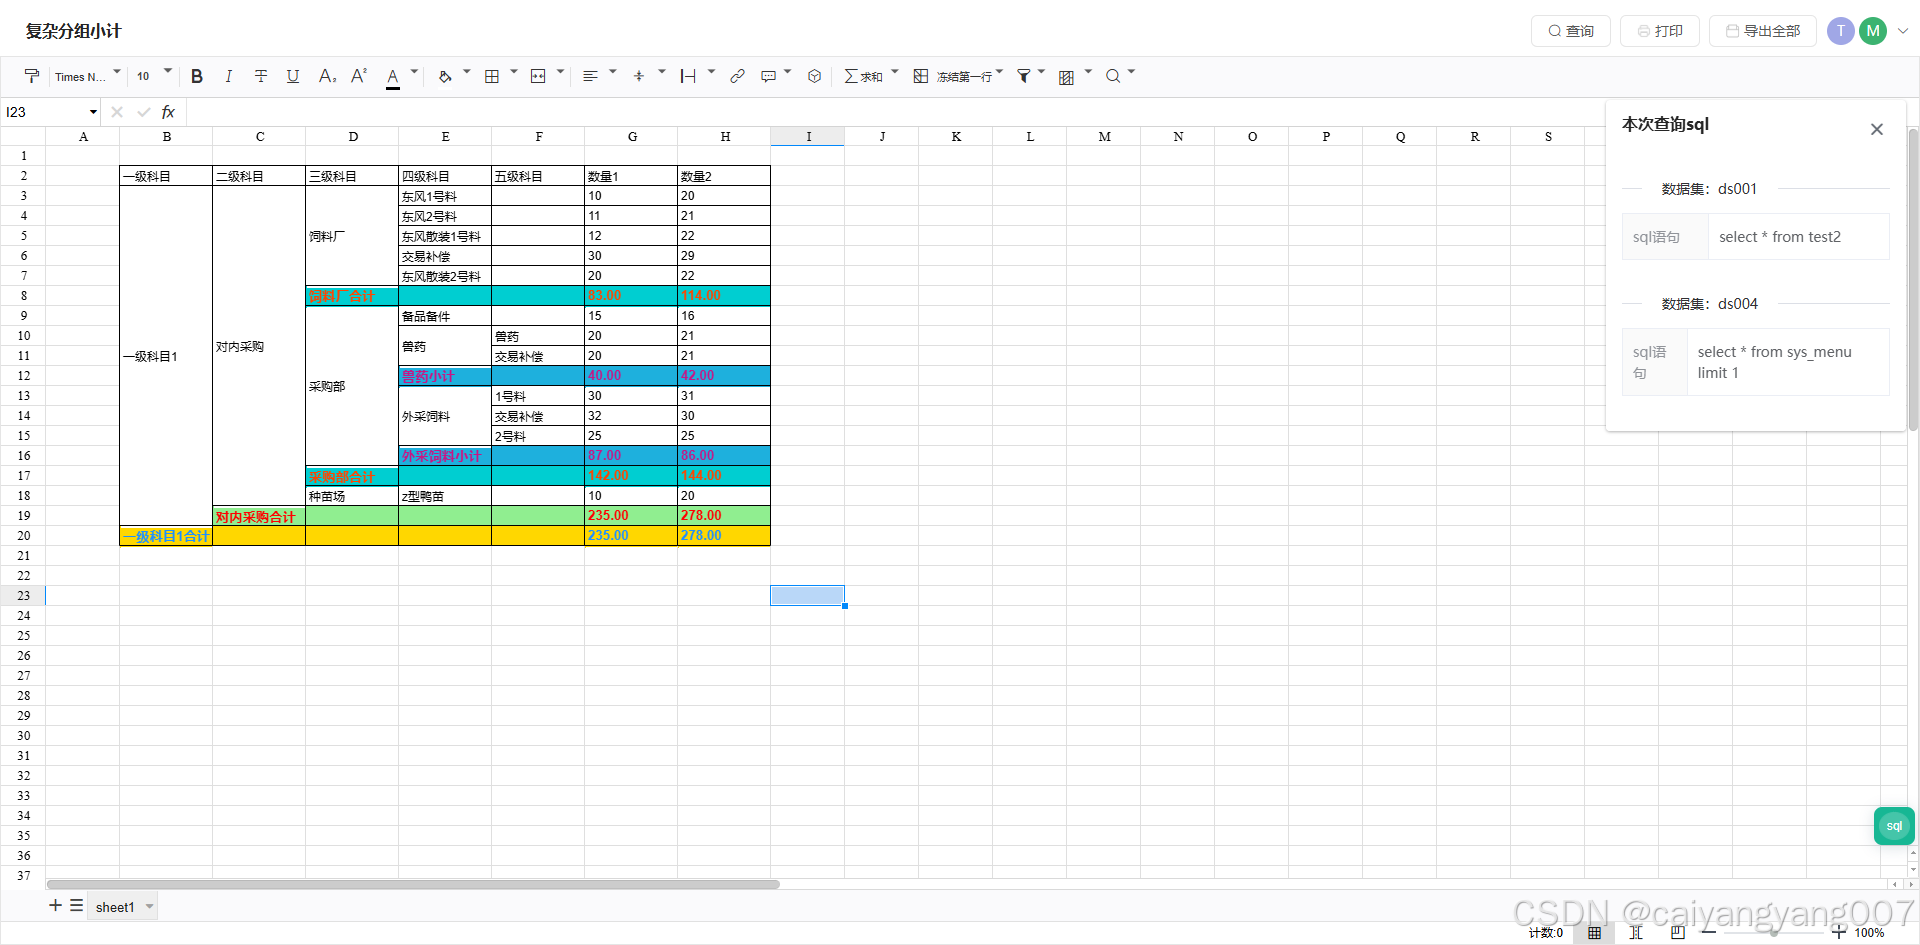Select the 一级科目1合计 cell
Screen dimensions: 1920x945
coord(166,536)
